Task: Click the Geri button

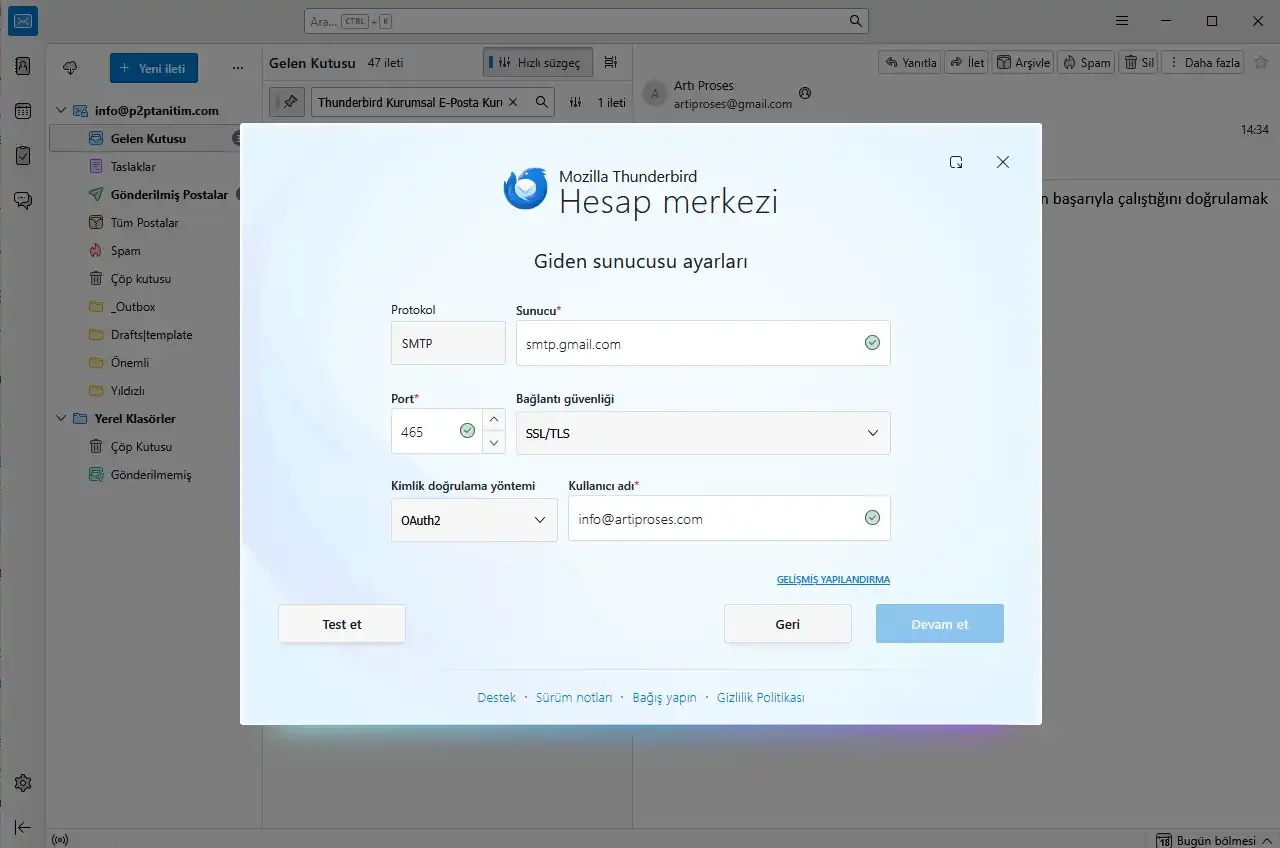Action: [788, 624]
